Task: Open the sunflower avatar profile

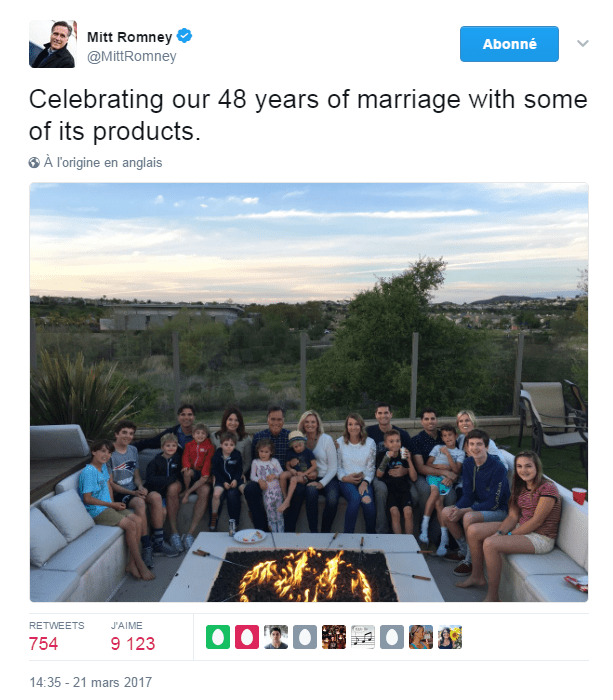Action: [450, 637]
